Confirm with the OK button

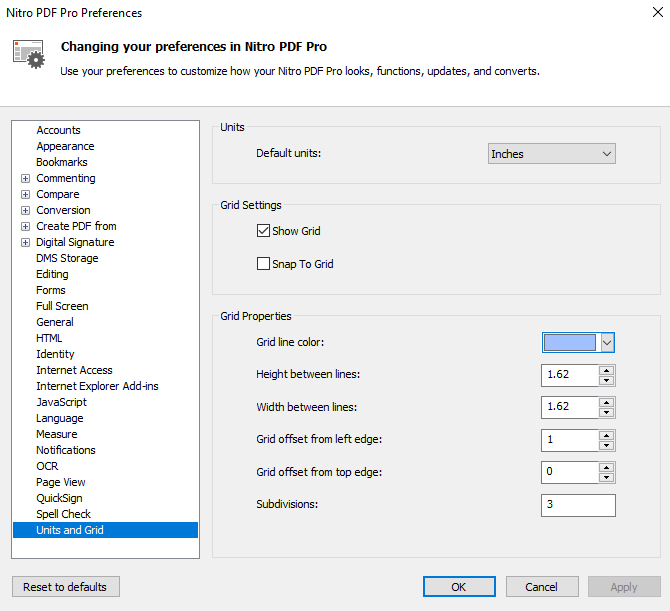pyautogui.click(x=459, y=587)
